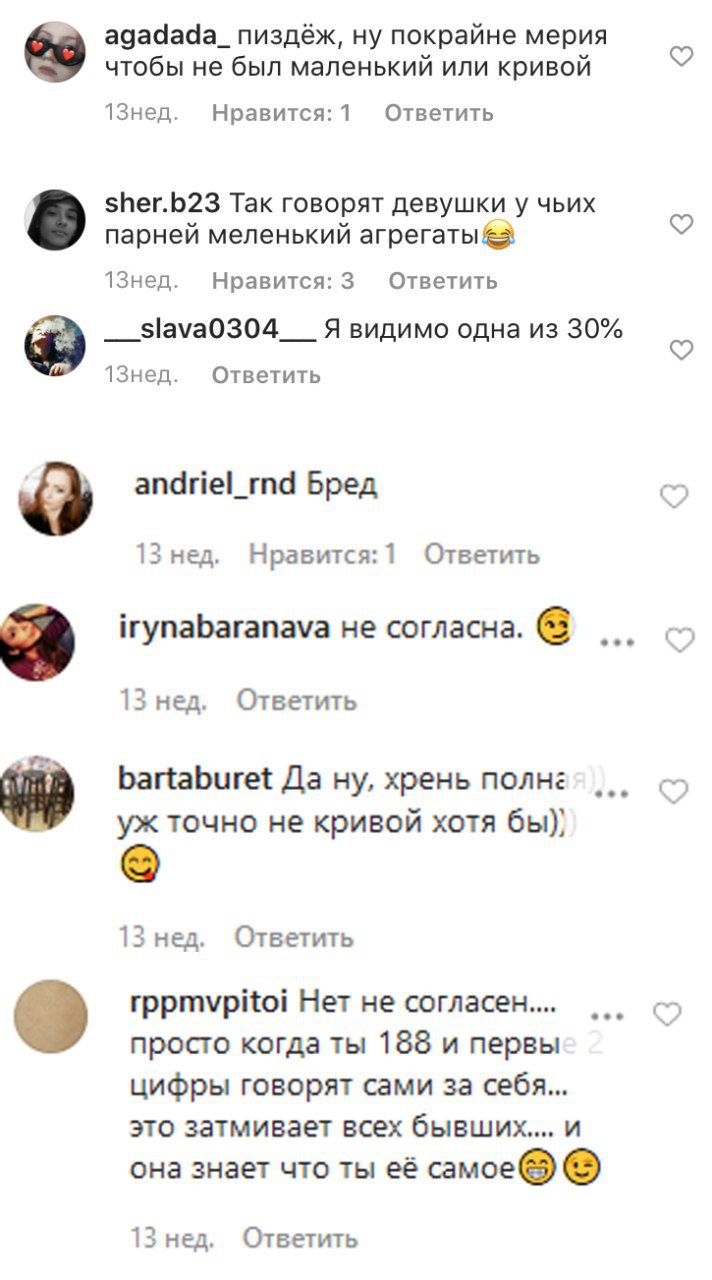The width and height of the screenshot is (712, 1280).
Task: Open three-dot menu on bartaburet comment
Action: coord(611,794)
